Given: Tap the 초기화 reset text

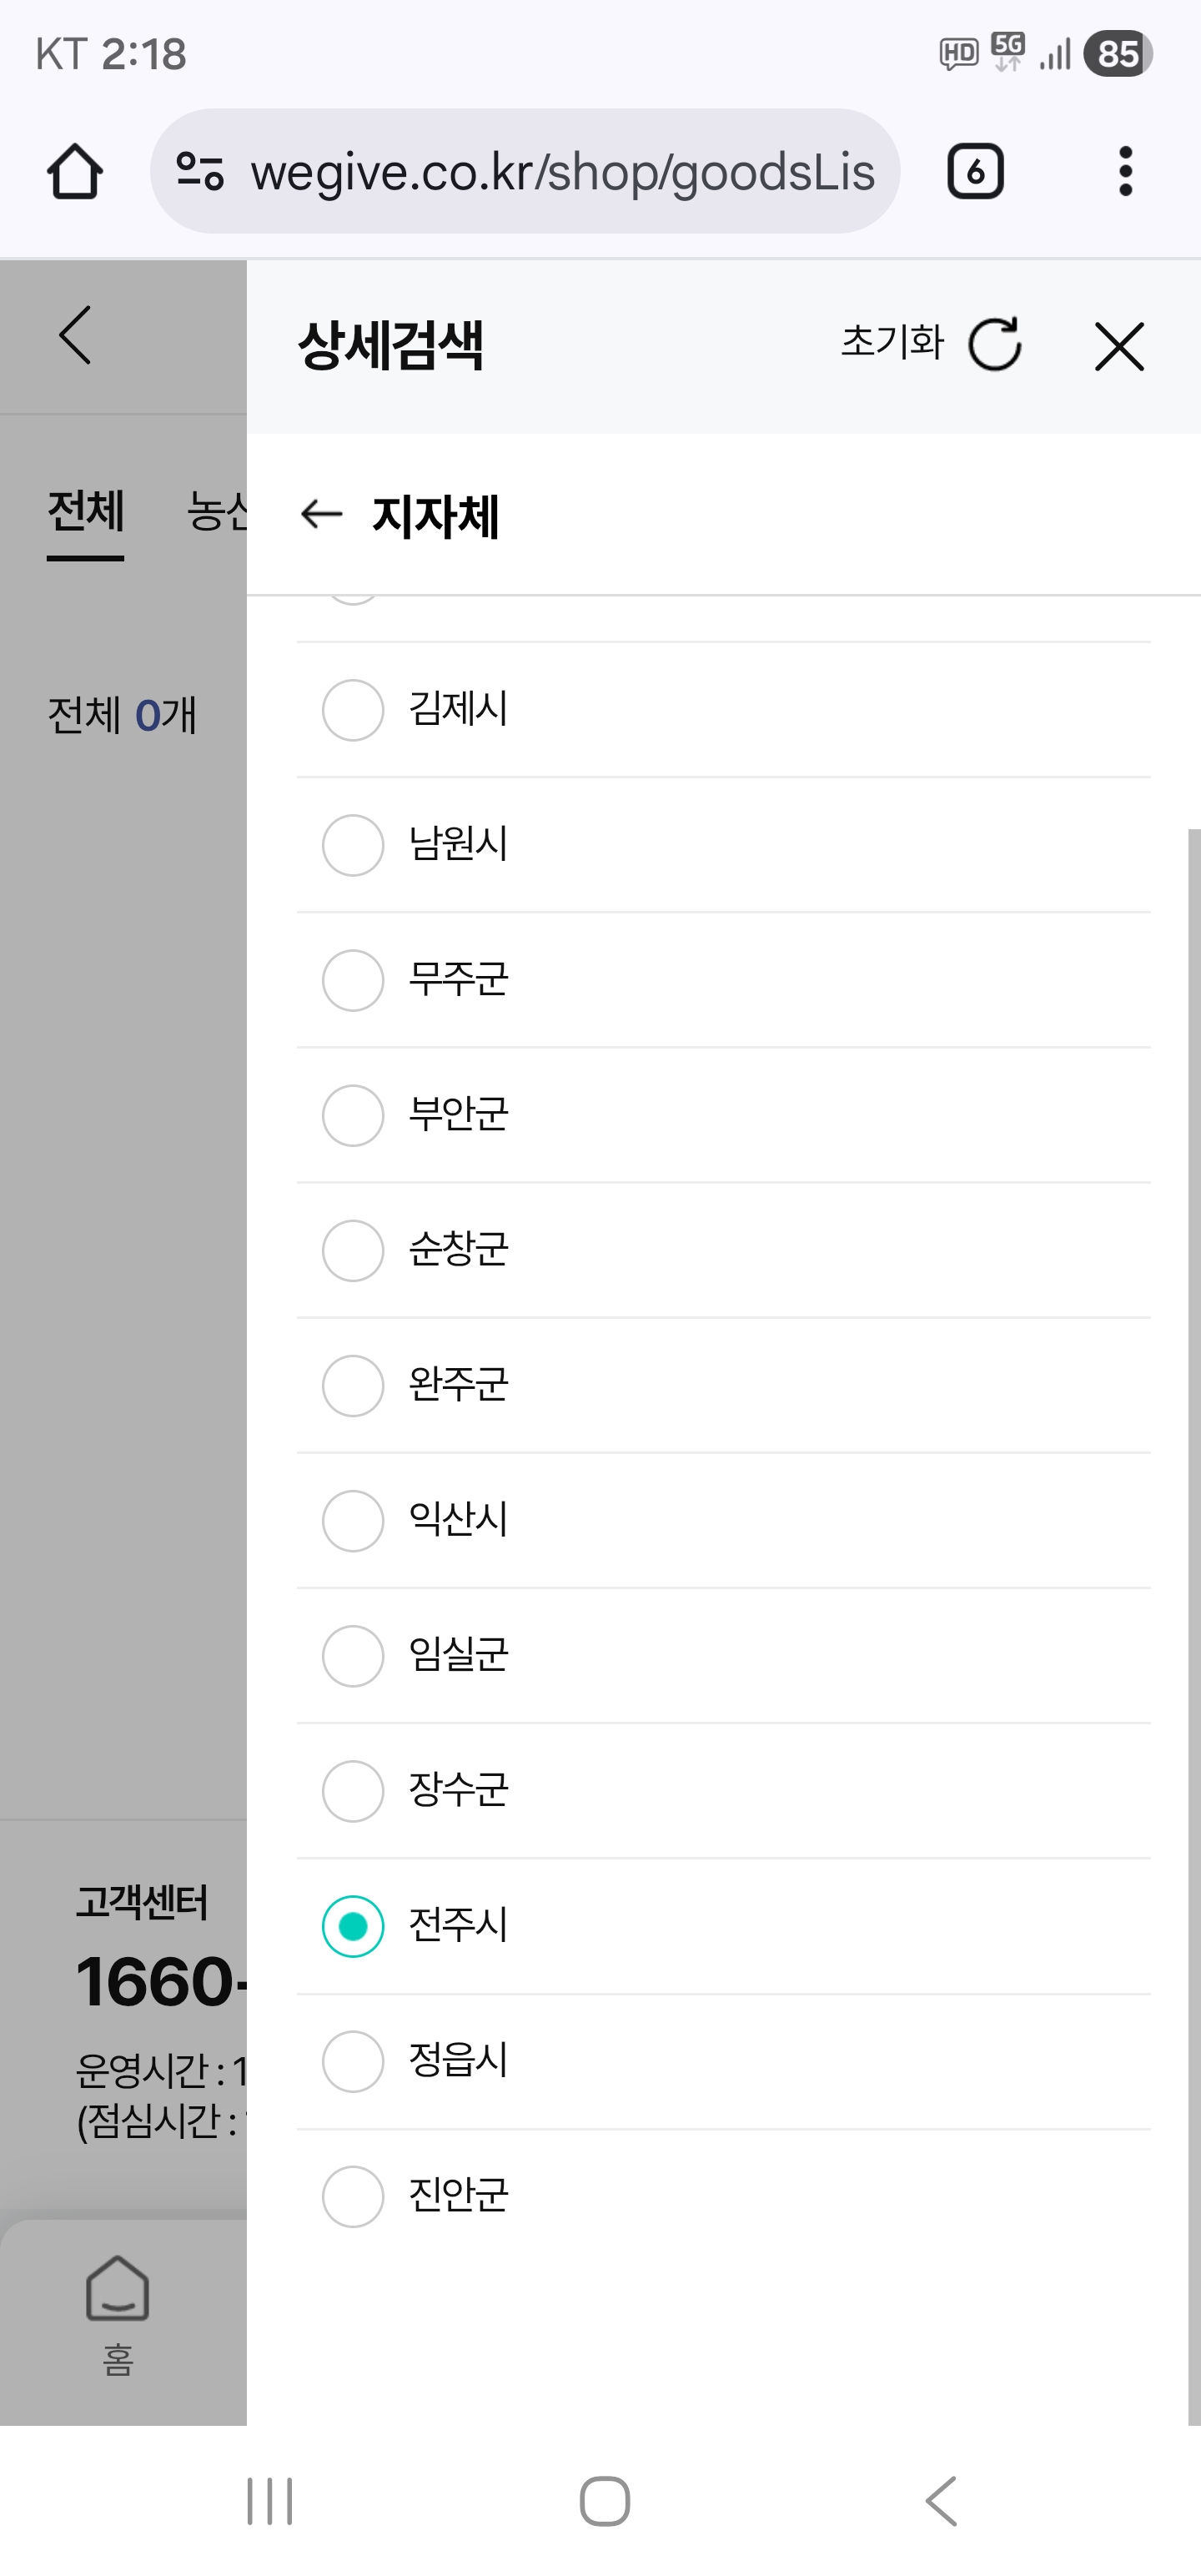Looking at the screenshot, I should point(892,343).
